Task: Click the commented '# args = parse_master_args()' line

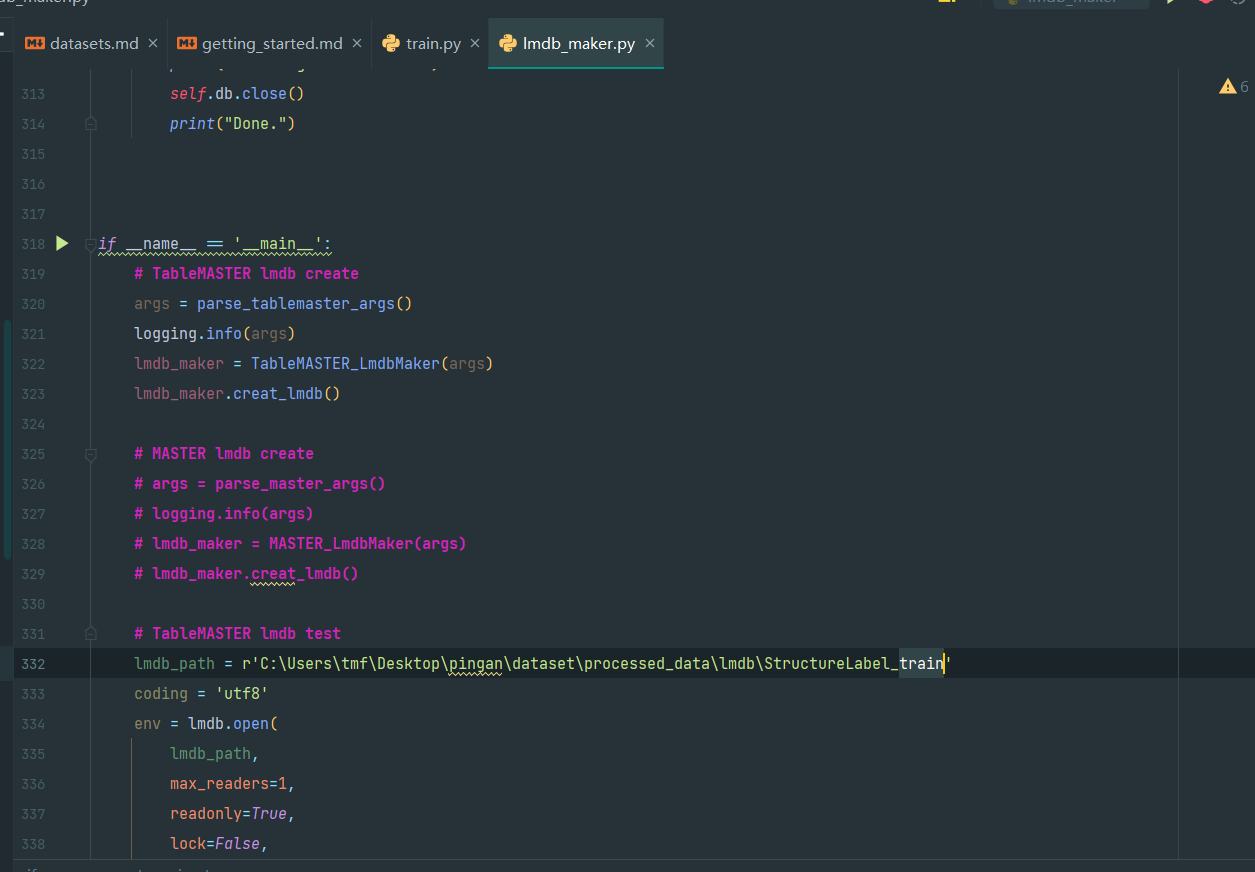Action: [260, 483]
